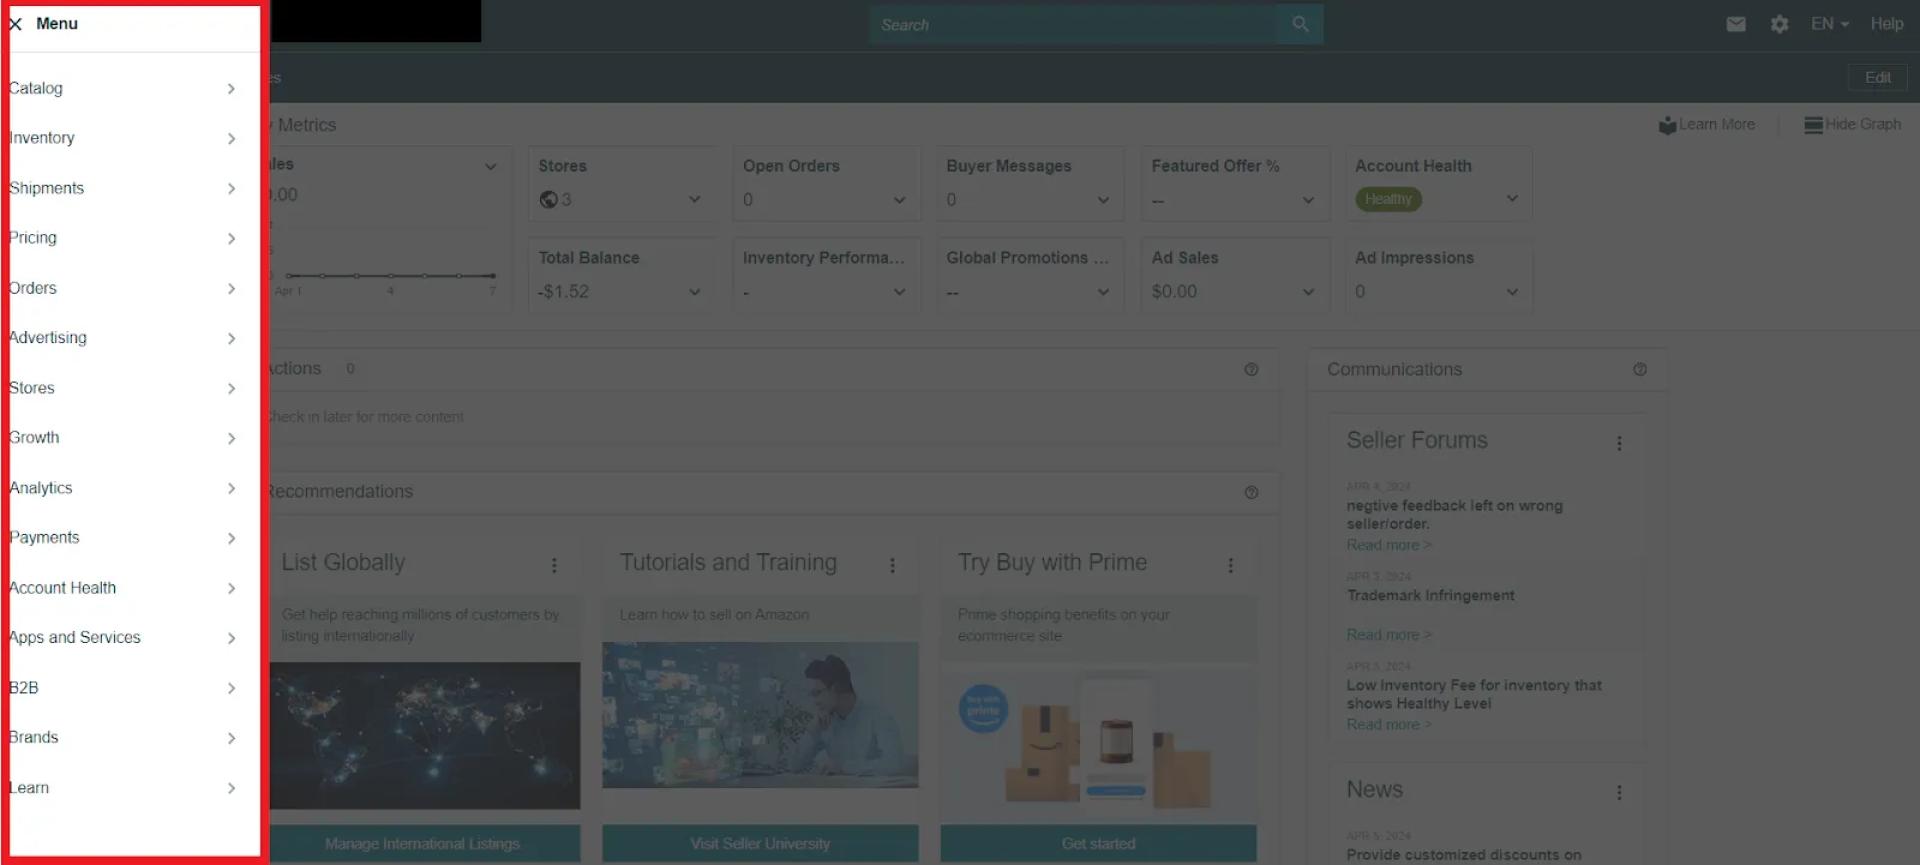Open the News options menu
The image size is (1920, 865).
tap(1619, 792)
